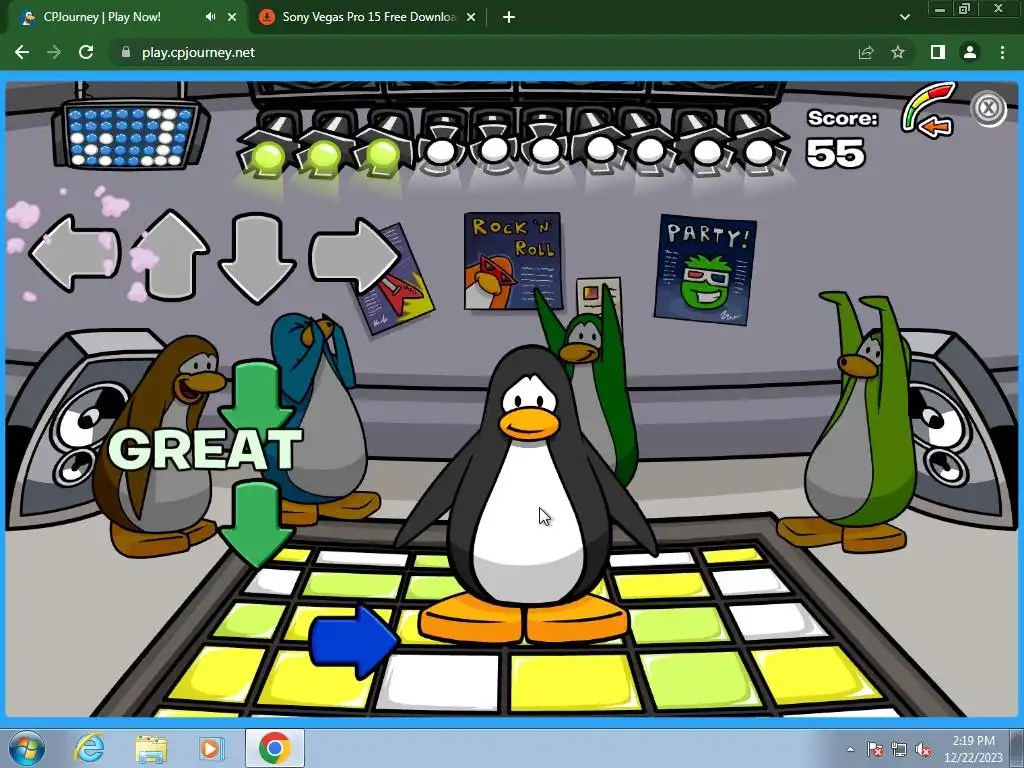1024x768 pixels.
Task: Close the Sony Vegas Pro tab
Action: tap(471, 17)
